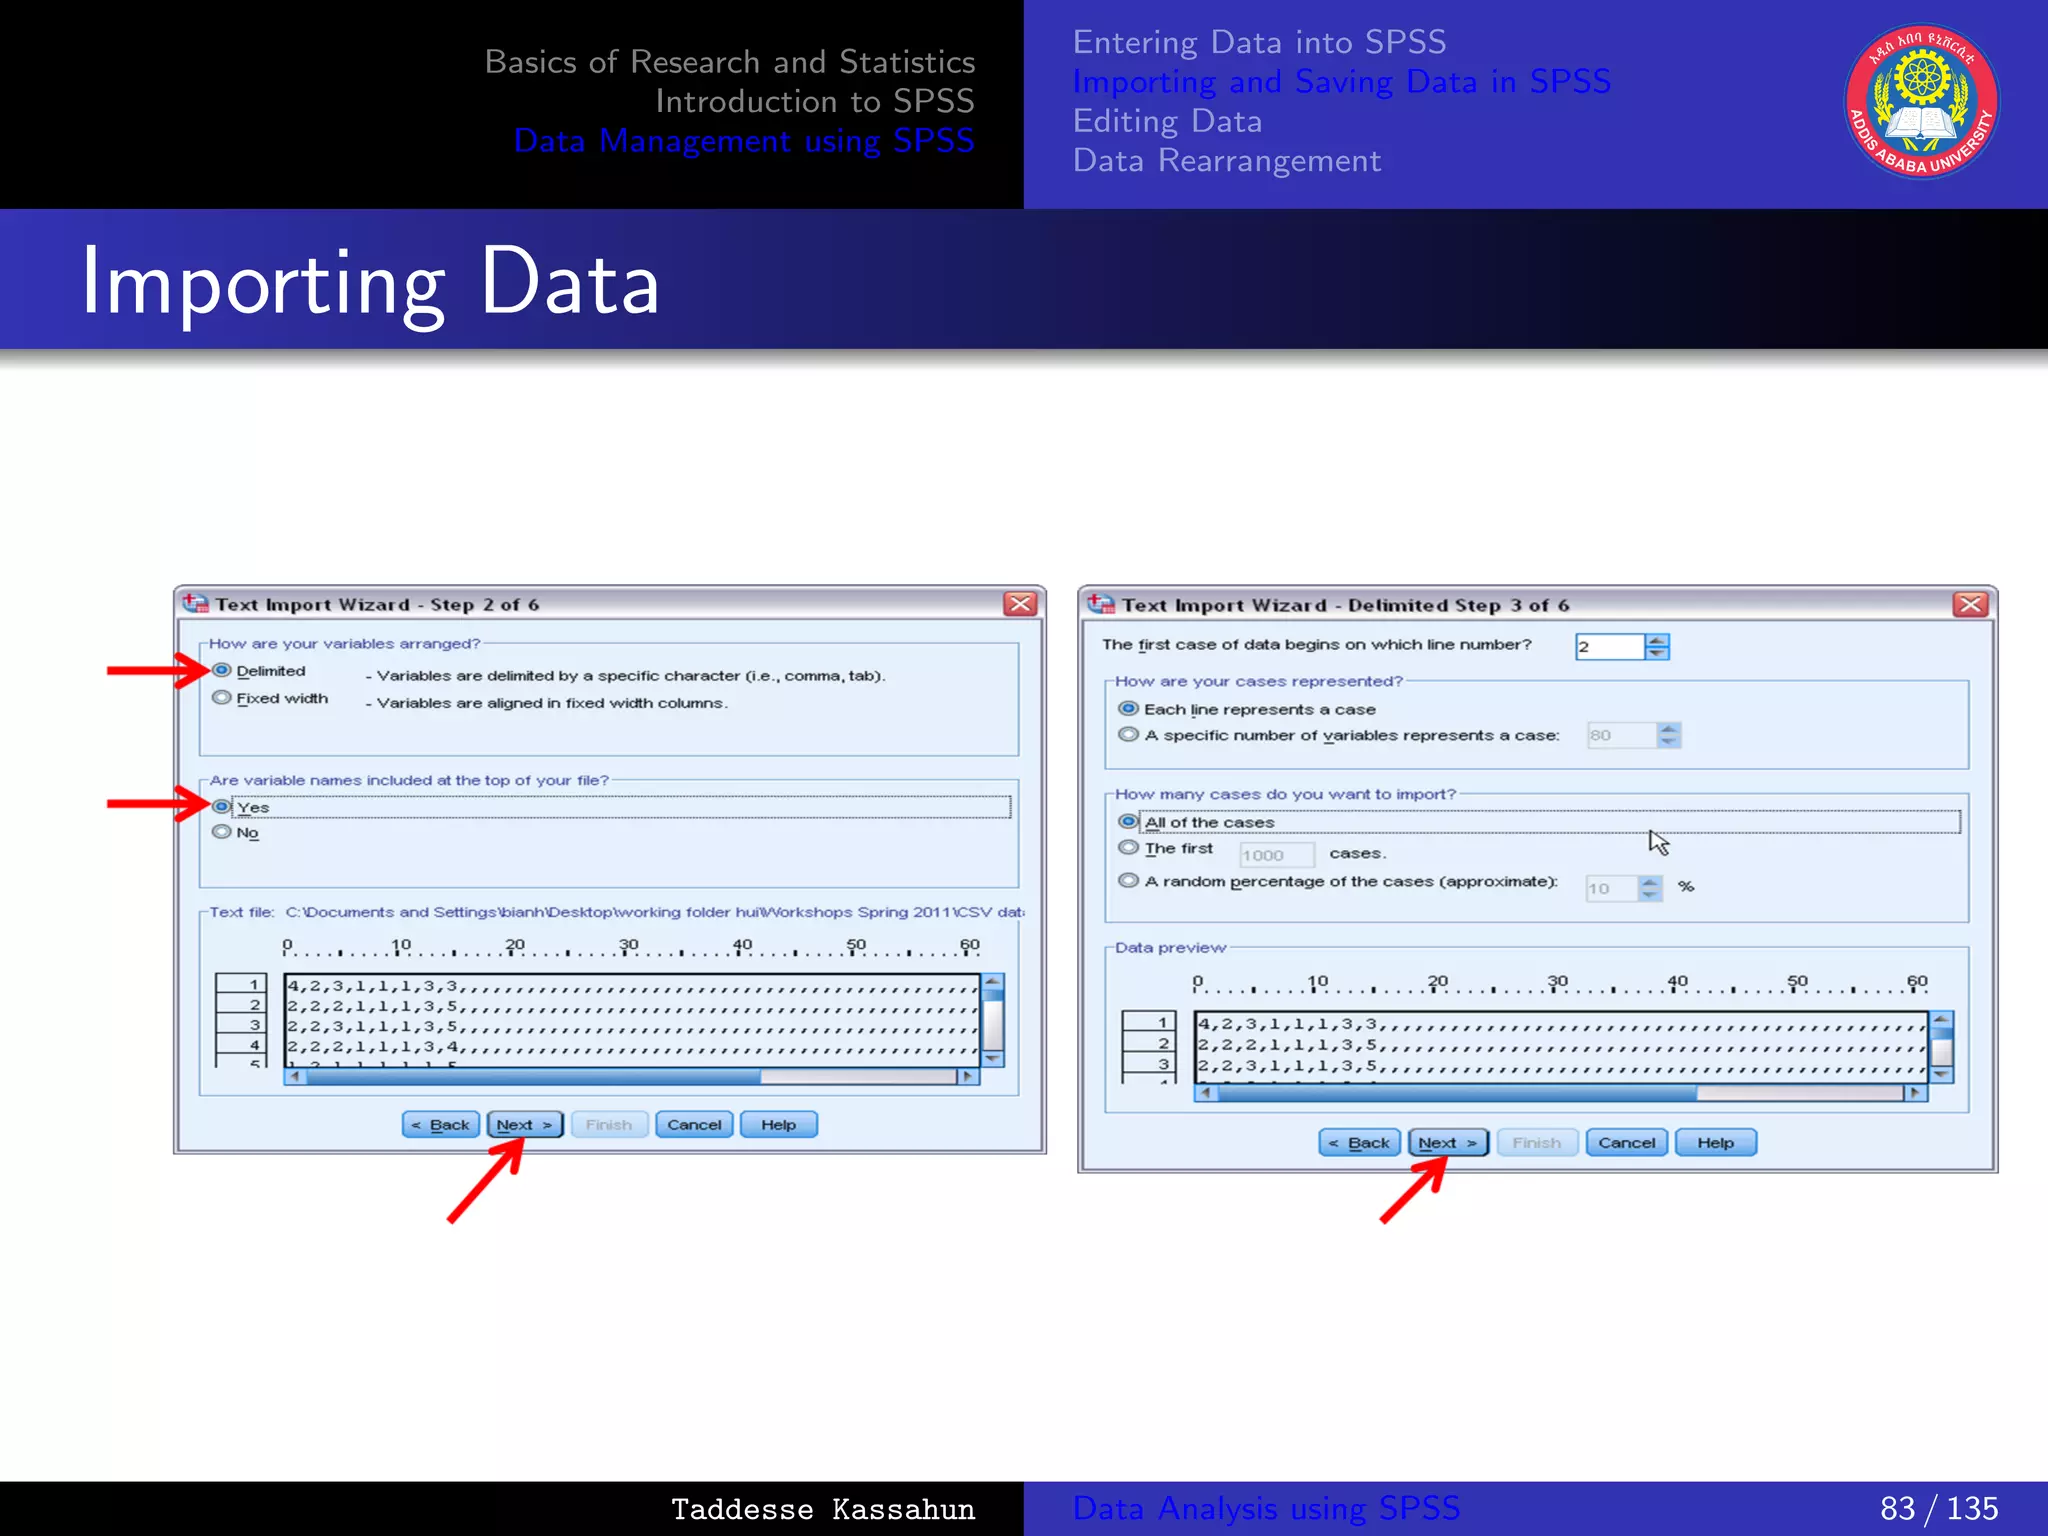Image resolution: width=2048 pixels, height=1536 pixels.
Task: Close the Step 2 of 6 wizard window
Action: tap(1020, 604)
